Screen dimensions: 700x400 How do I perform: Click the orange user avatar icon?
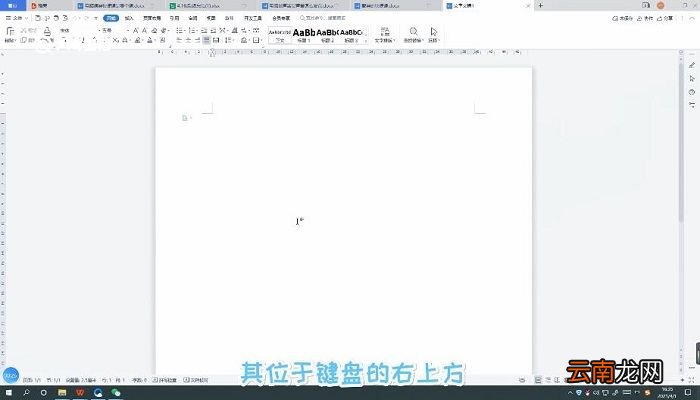(661, 5)
